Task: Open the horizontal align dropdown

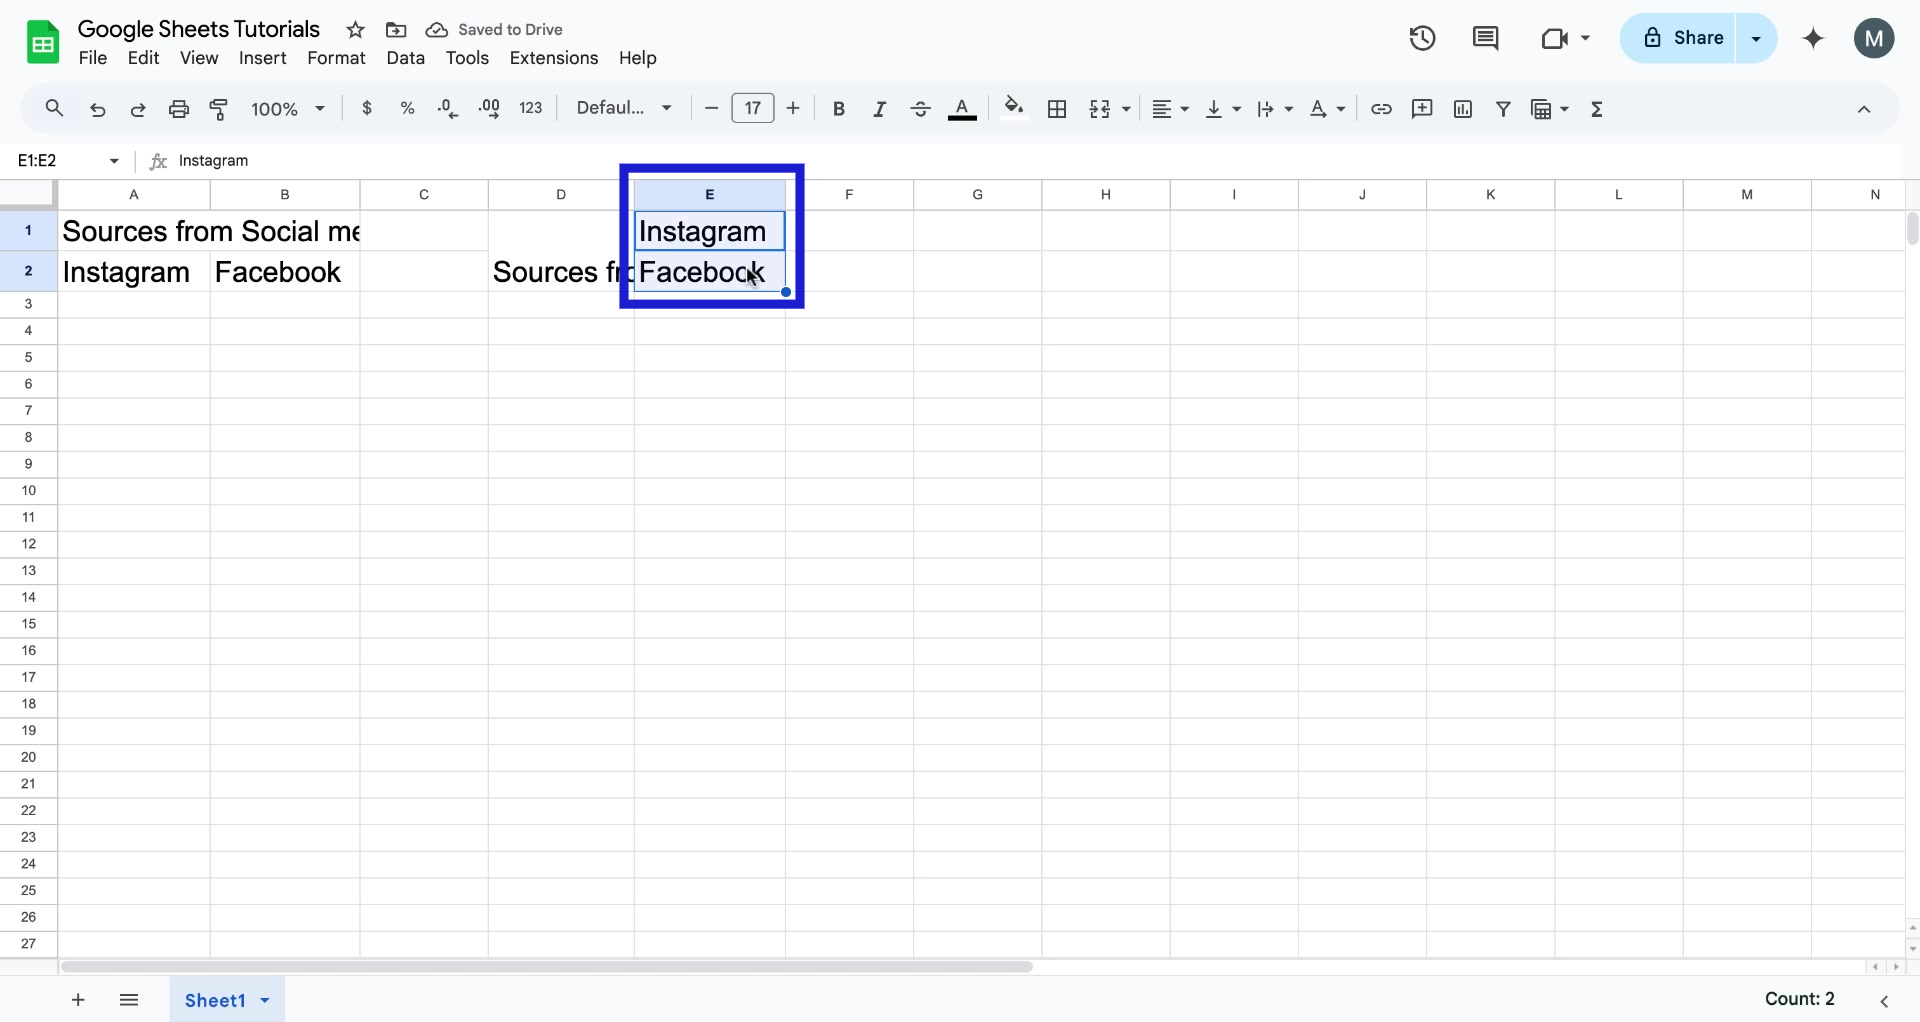Action: (x=1170, y=109)
